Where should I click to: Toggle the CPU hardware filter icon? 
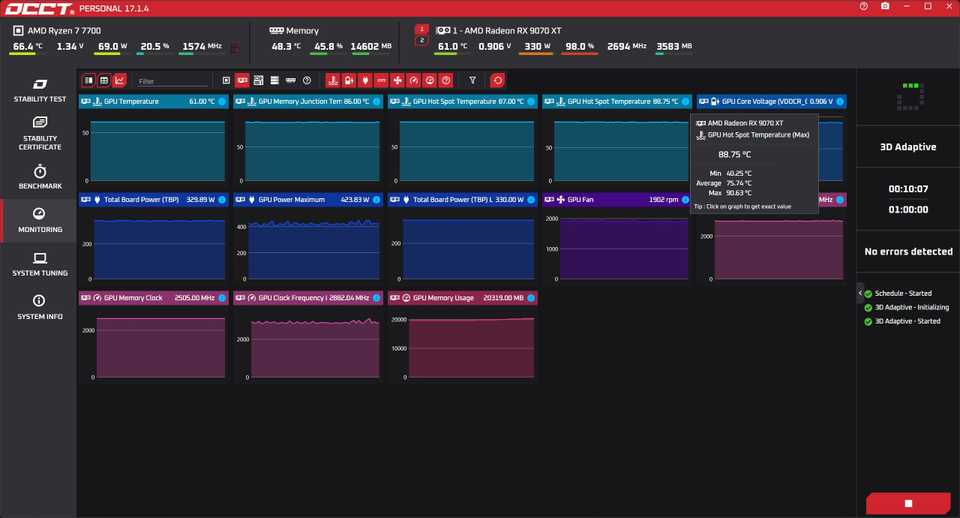point(226,80)
